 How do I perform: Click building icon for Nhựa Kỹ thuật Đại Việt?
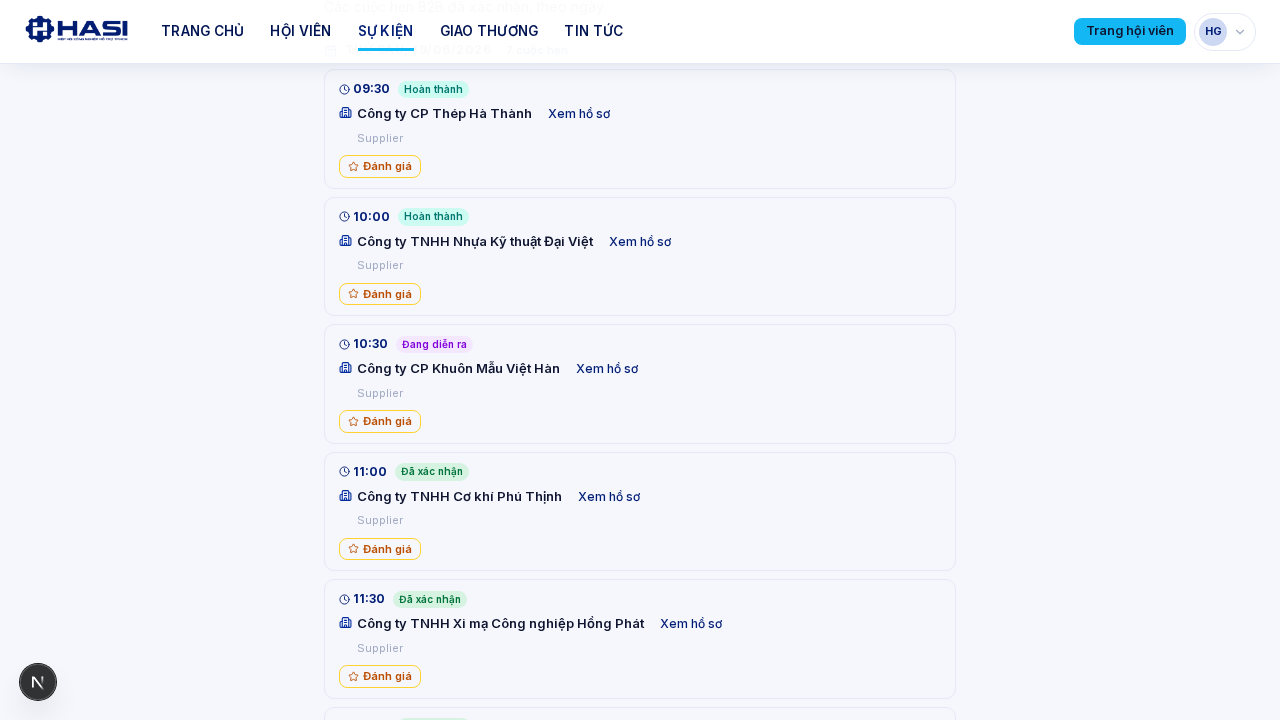[346, 241]
